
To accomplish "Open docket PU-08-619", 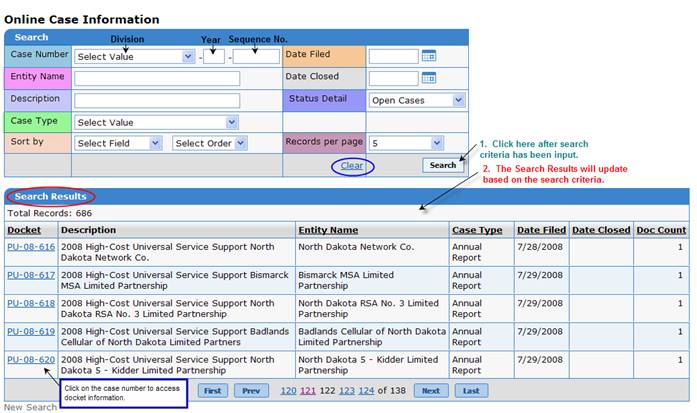I will (x=31, y=332).
